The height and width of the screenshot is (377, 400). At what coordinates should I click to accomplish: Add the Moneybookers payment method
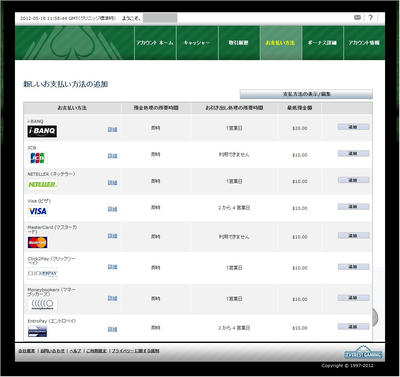click(353, 298)
